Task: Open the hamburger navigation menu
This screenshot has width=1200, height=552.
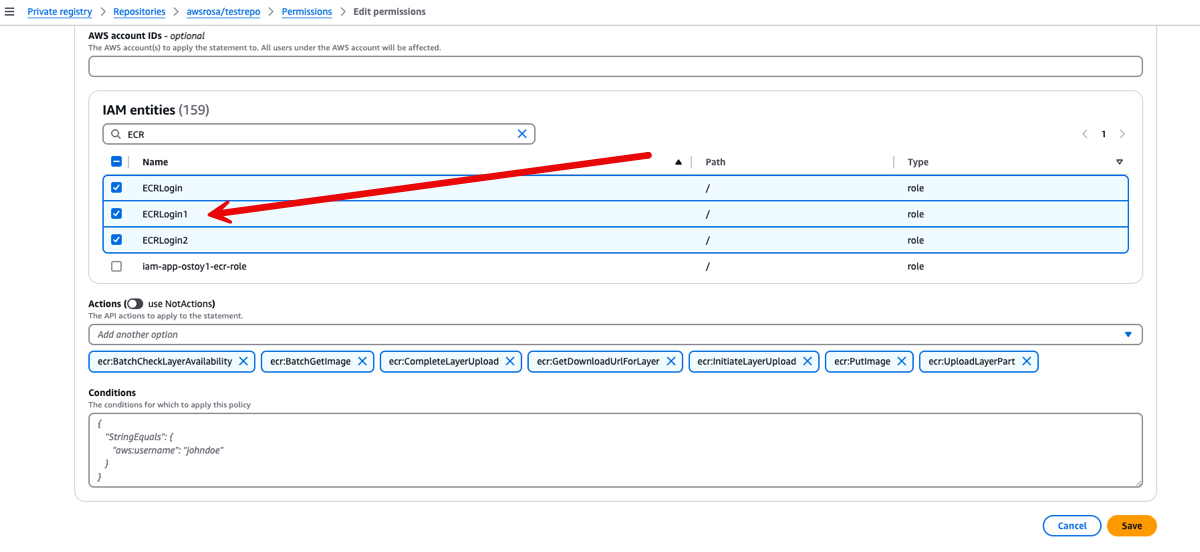Action: pyautogui.click(x=10, y=12)
